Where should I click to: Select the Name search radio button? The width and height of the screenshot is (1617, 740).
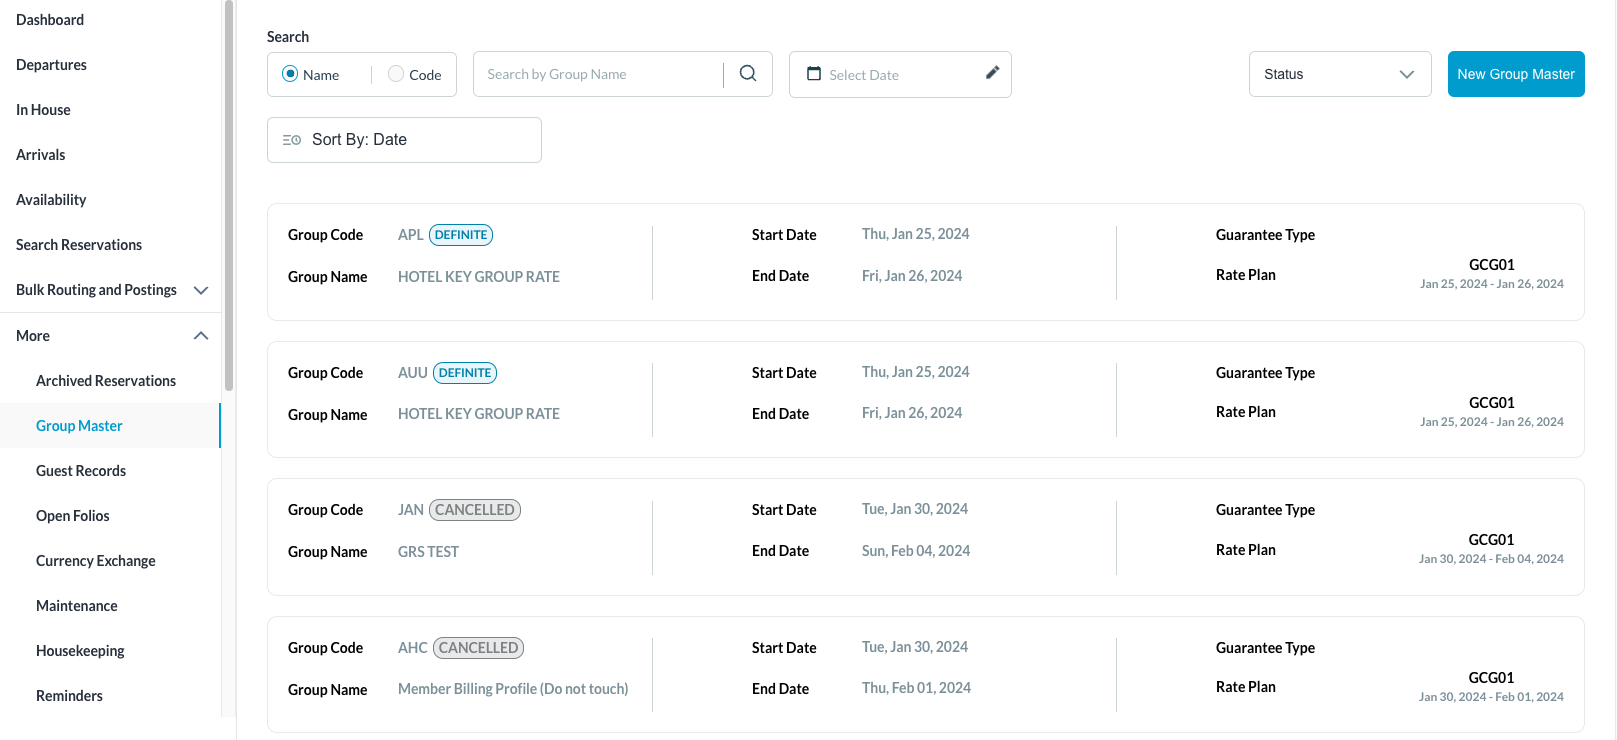coord(290,74)
